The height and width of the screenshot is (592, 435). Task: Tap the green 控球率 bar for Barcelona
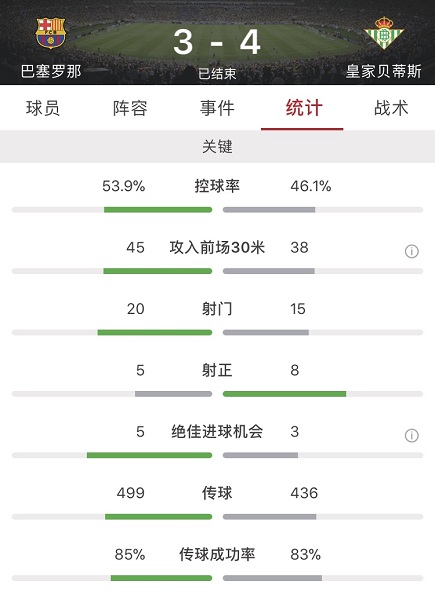158,210
